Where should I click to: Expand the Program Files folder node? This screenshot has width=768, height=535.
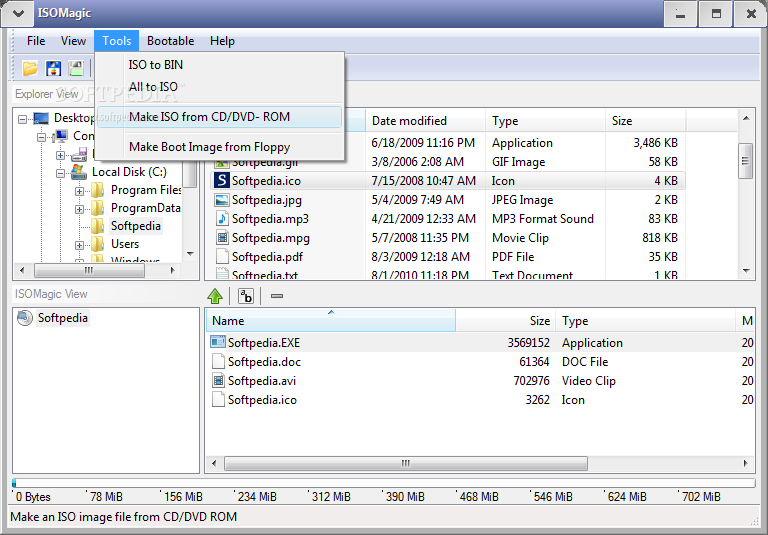pyautogui.click(x=79, y=191)
